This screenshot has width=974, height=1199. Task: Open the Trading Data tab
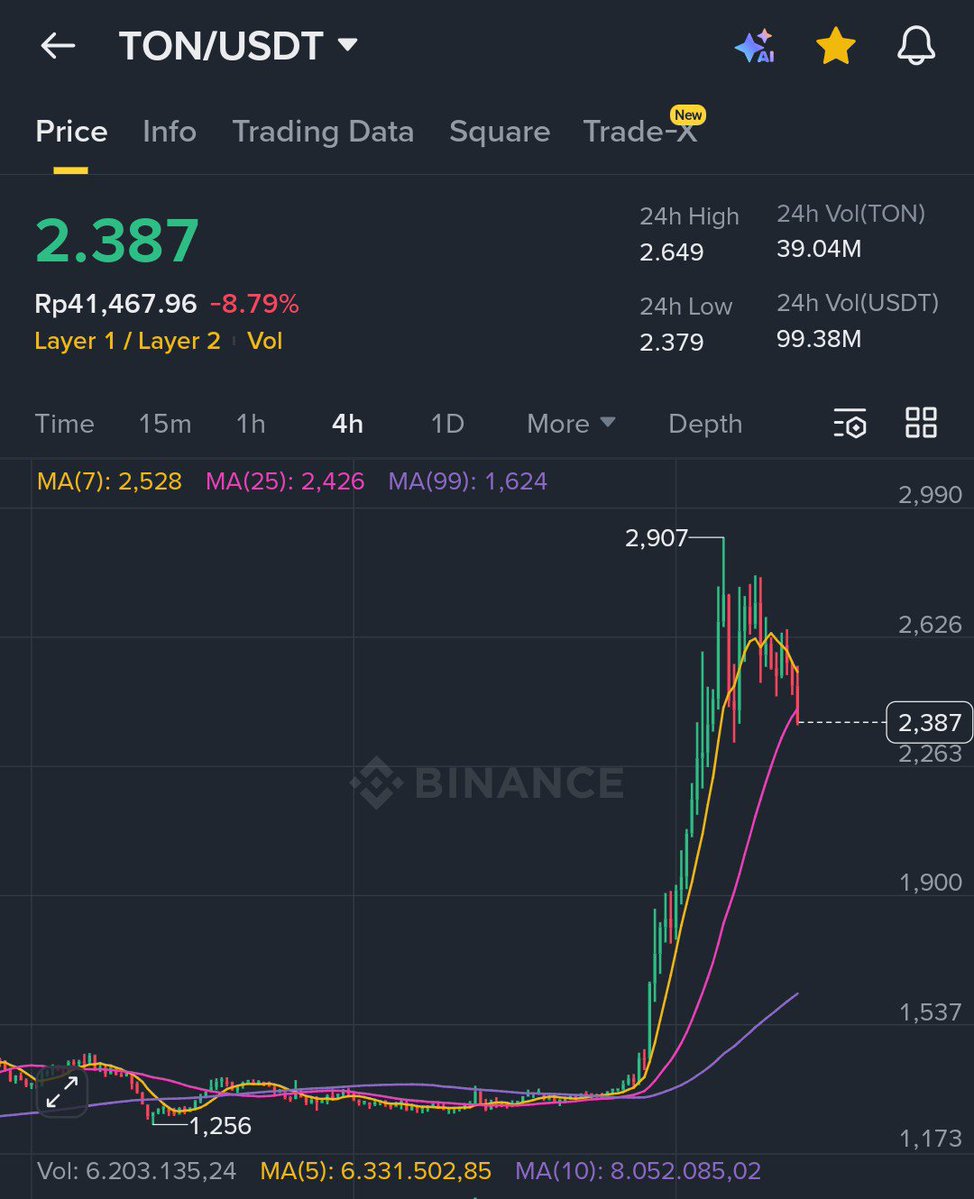click(323, 132)
